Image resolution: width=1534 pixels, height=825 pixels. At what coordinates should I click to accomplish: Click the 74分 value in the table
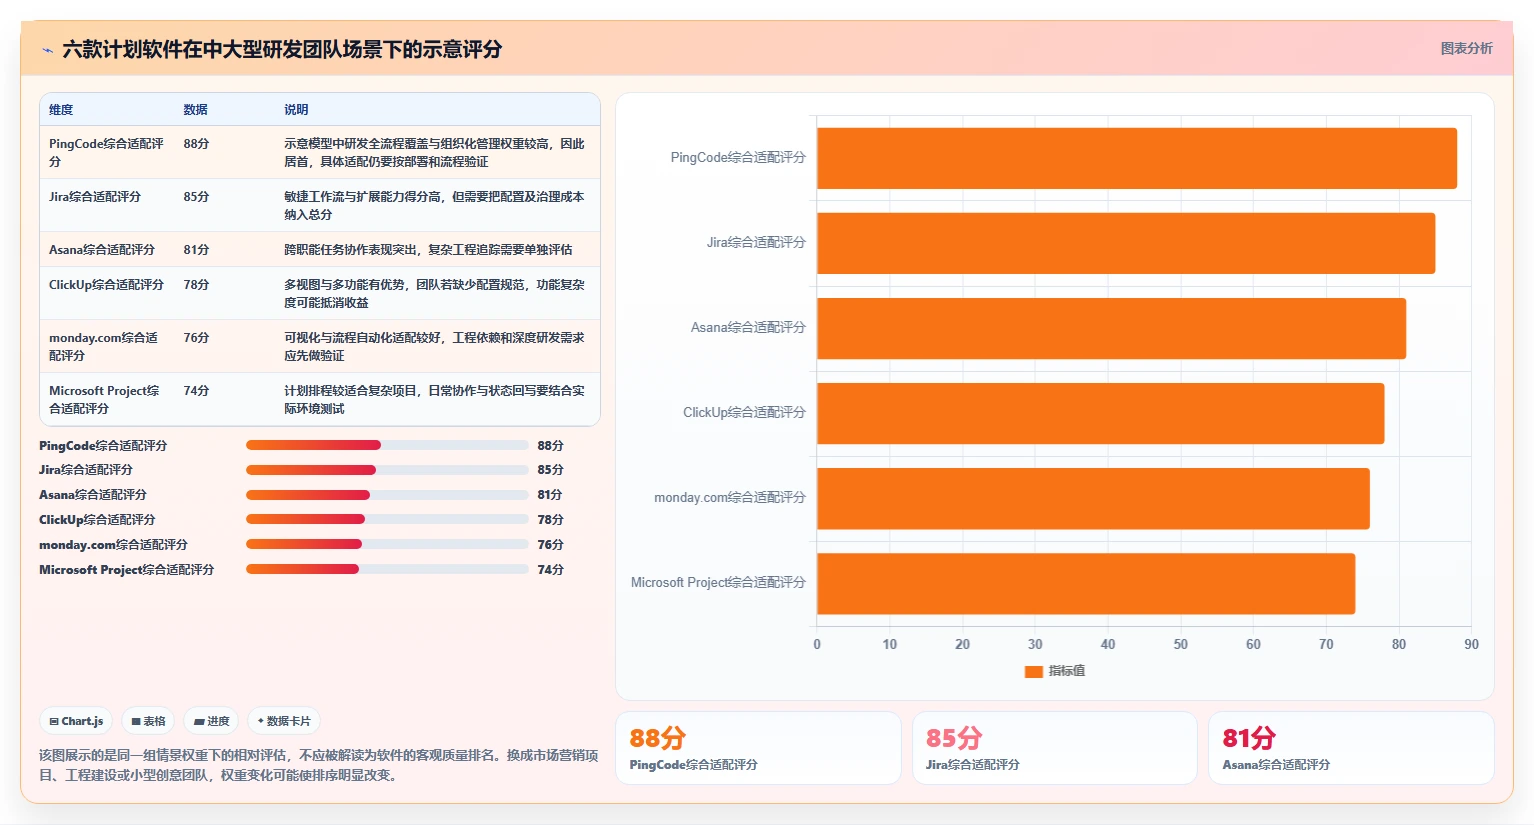(x=196, y=391)
